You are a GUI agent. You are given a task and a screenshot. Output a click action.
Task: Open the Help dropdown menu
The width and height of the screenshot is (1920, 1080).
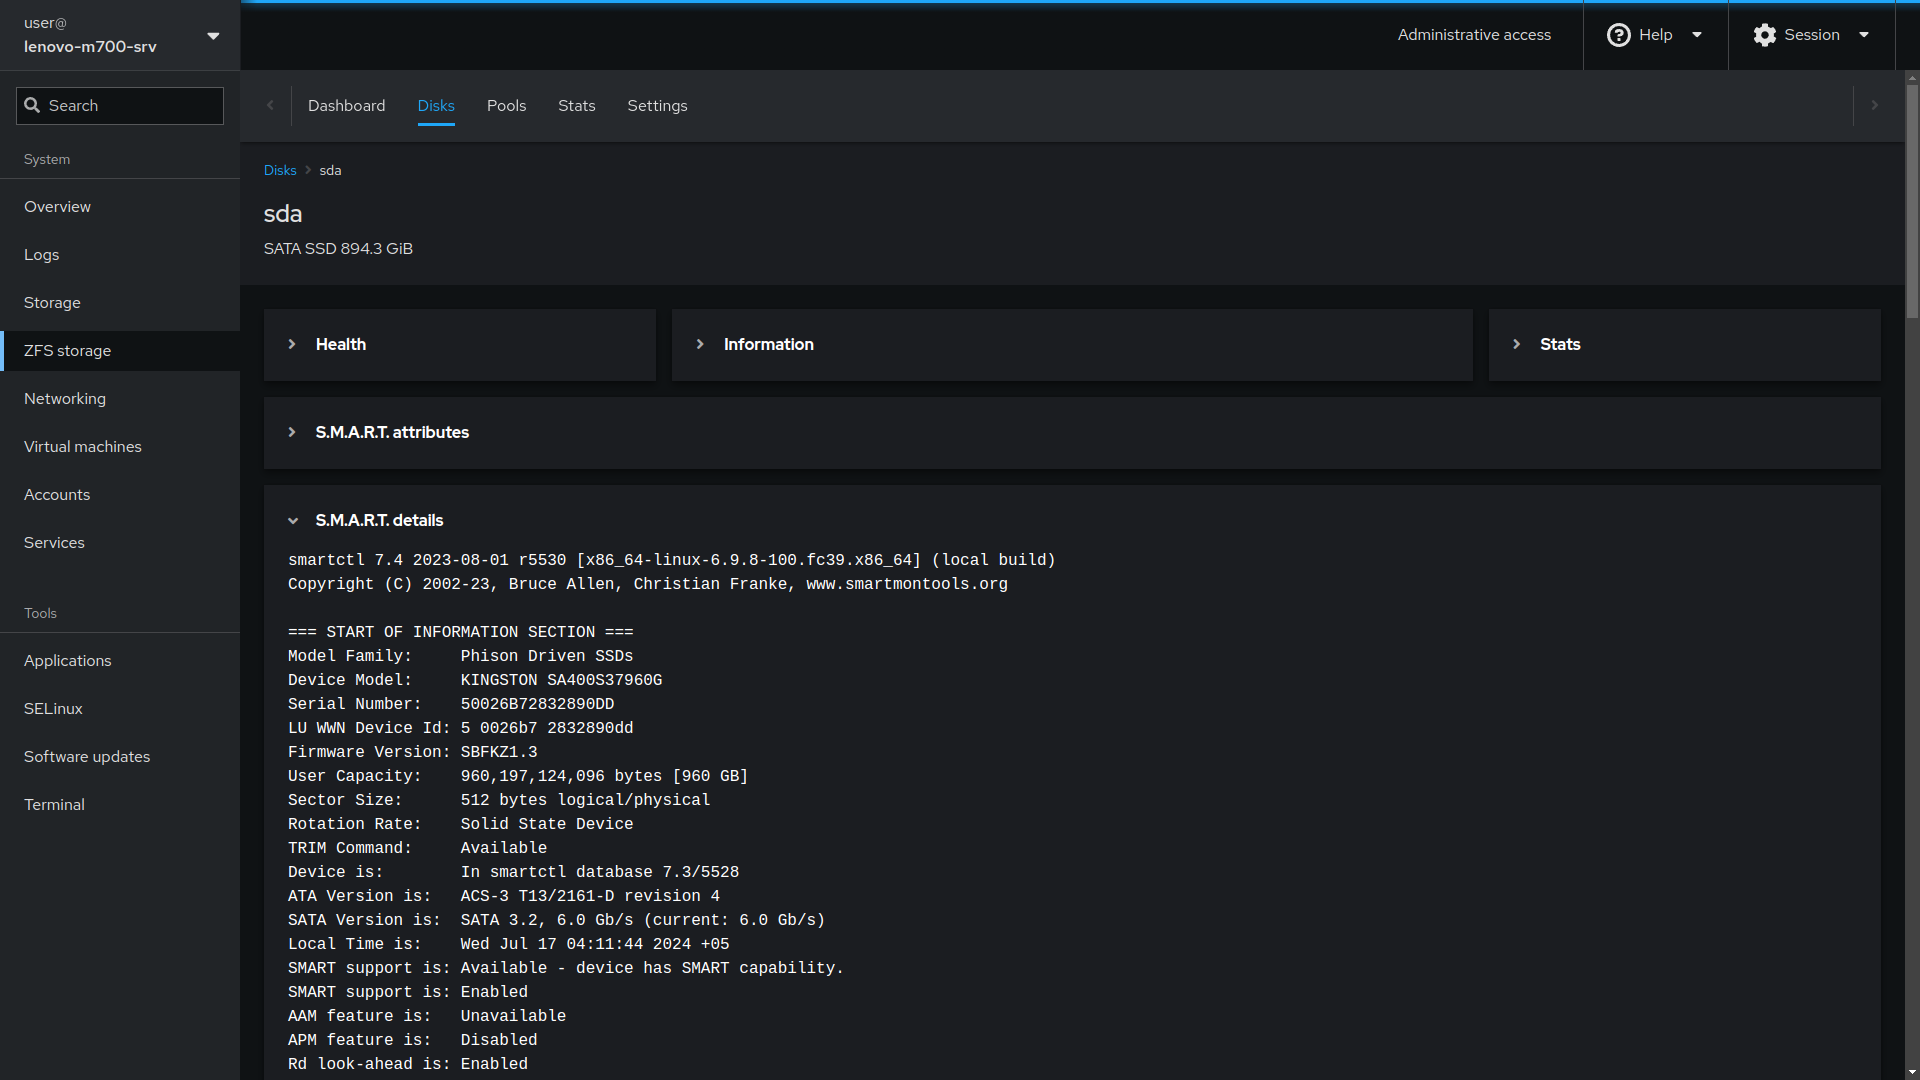point(1656,35)
